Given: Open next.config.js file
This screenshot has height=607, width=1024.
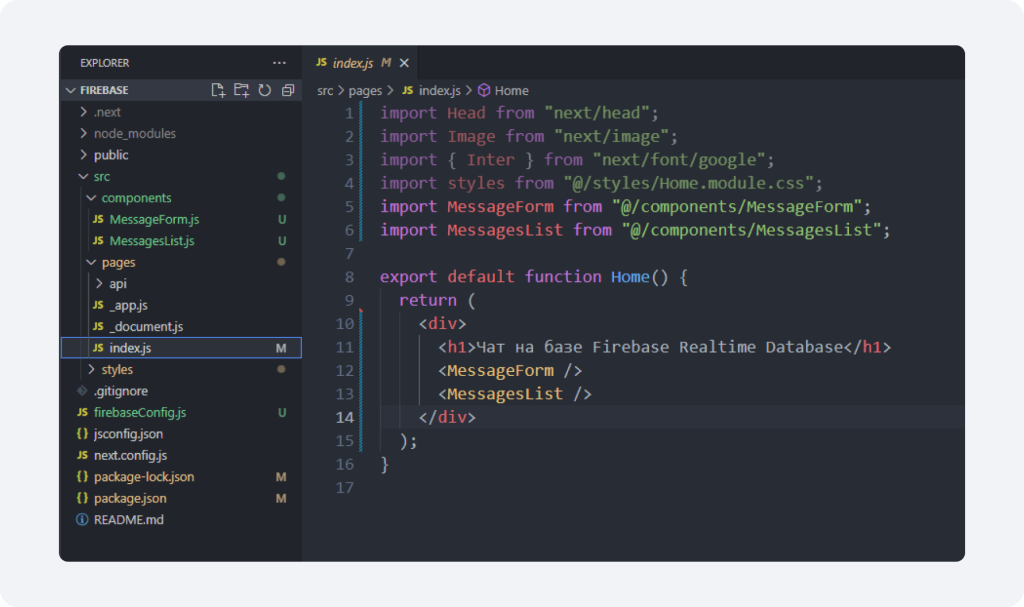Looking at the screenshot, I should click(130, 455).
